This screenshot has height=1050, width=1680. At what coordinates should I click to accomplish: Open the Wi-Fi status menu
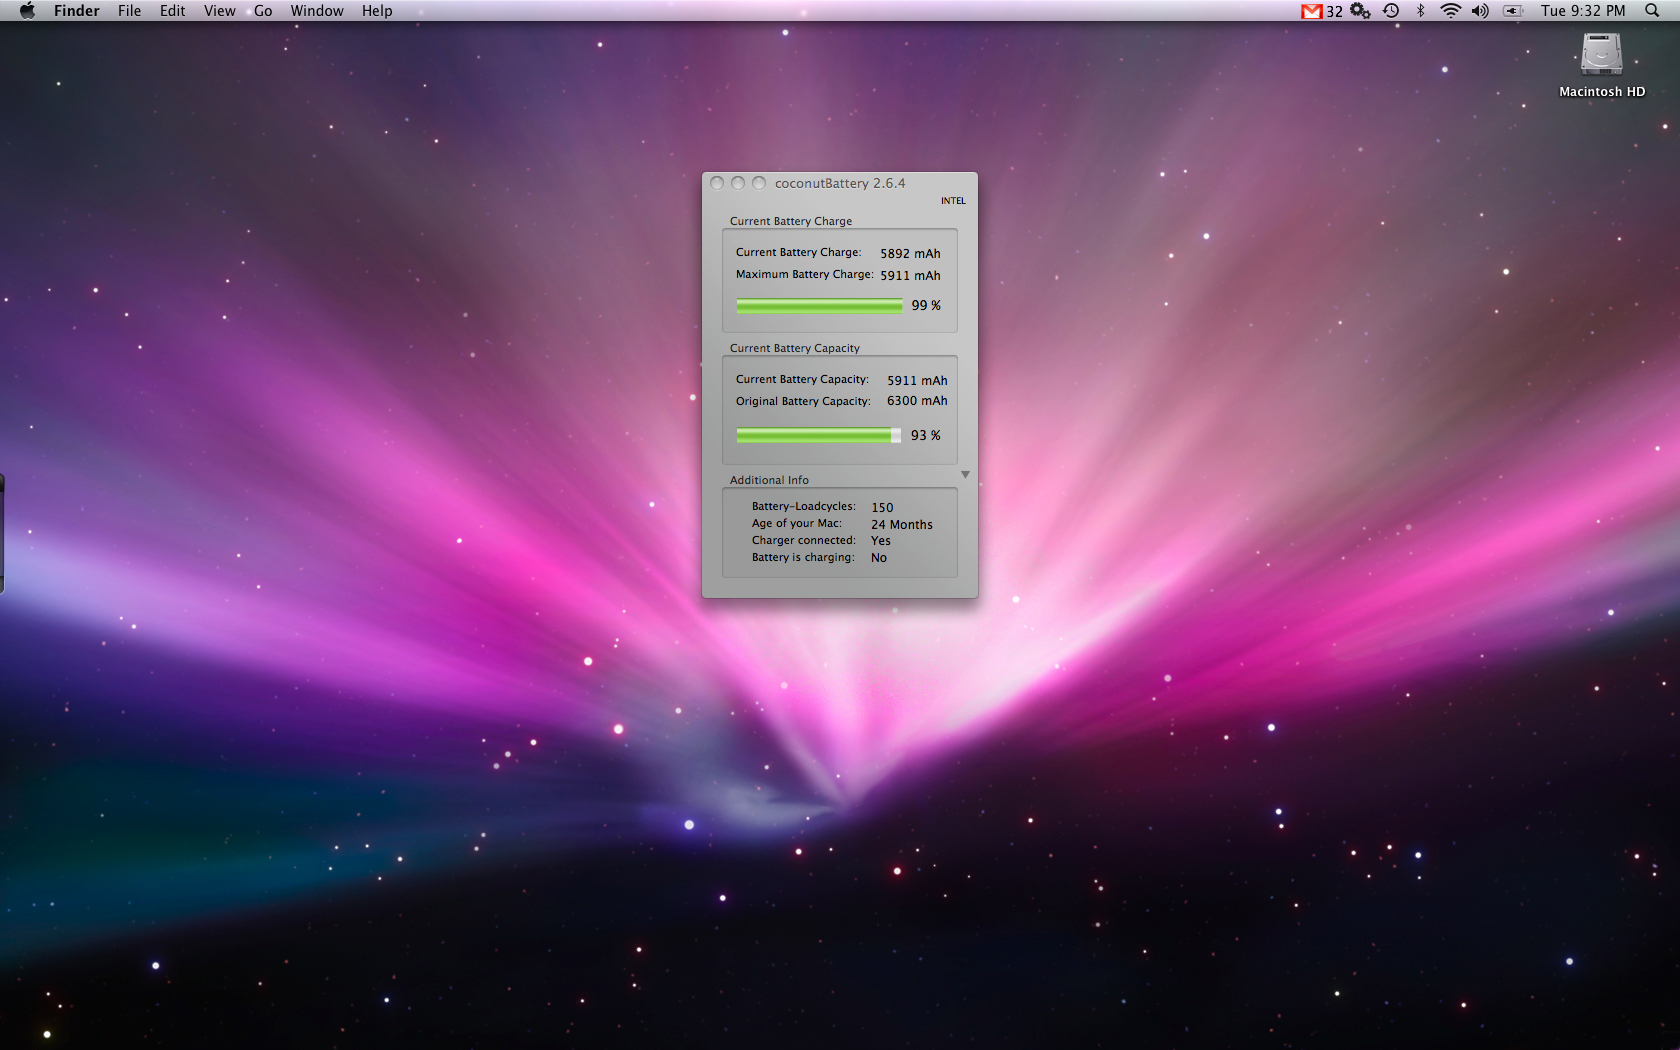click(x=1450, y=11)
